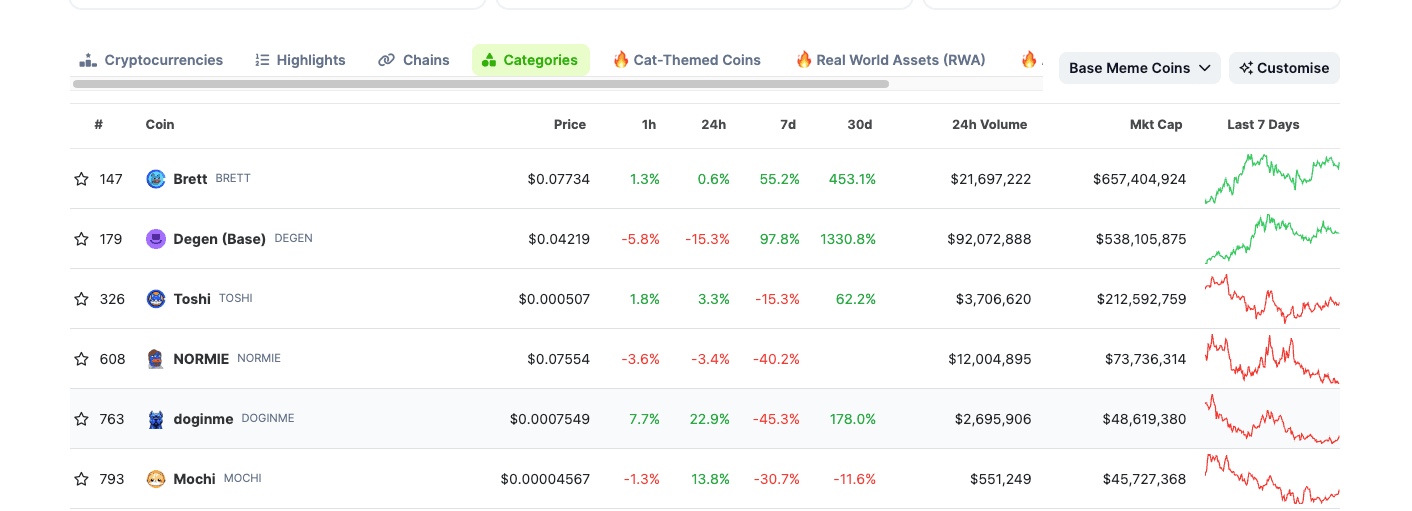The width and height of the screenshot is (1412, 511).
Task: Click the fire icon beside Cat-Themed Coins
Action: click(x=621, y=60)
